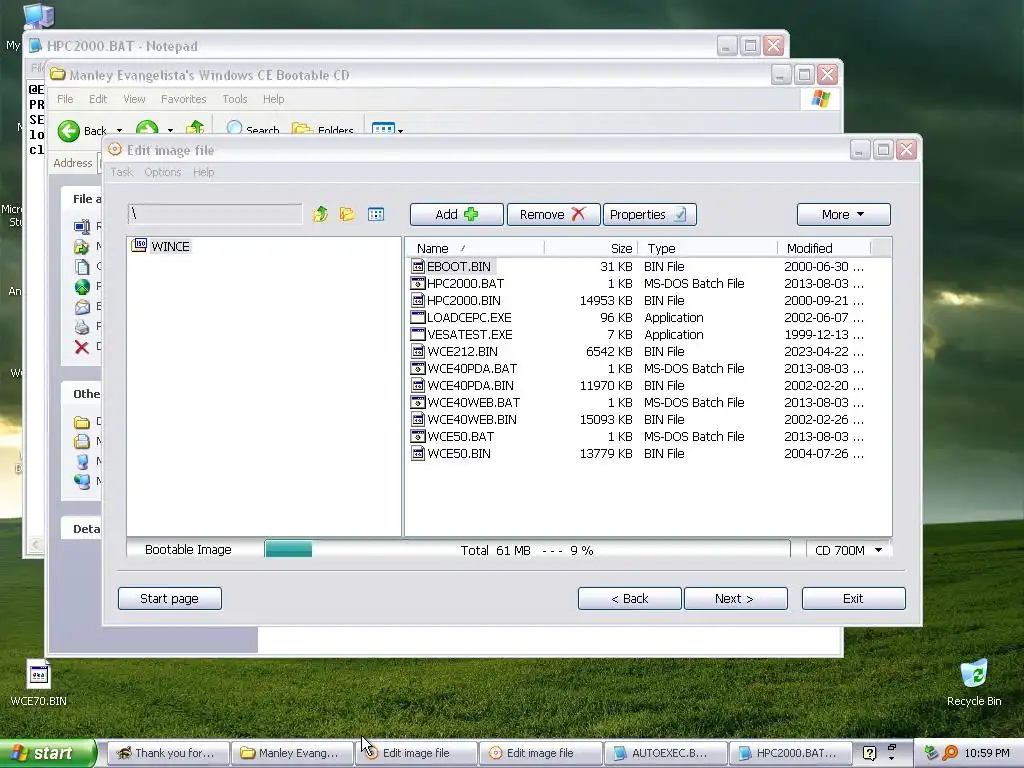Select WCE50.BIN file icon

(x=418, y=453)
